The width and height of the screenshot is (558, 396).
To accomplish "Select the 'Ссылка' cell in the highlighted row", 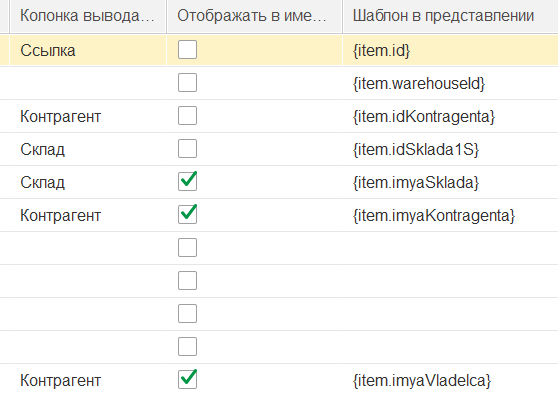I will click(x=88, y=50).
